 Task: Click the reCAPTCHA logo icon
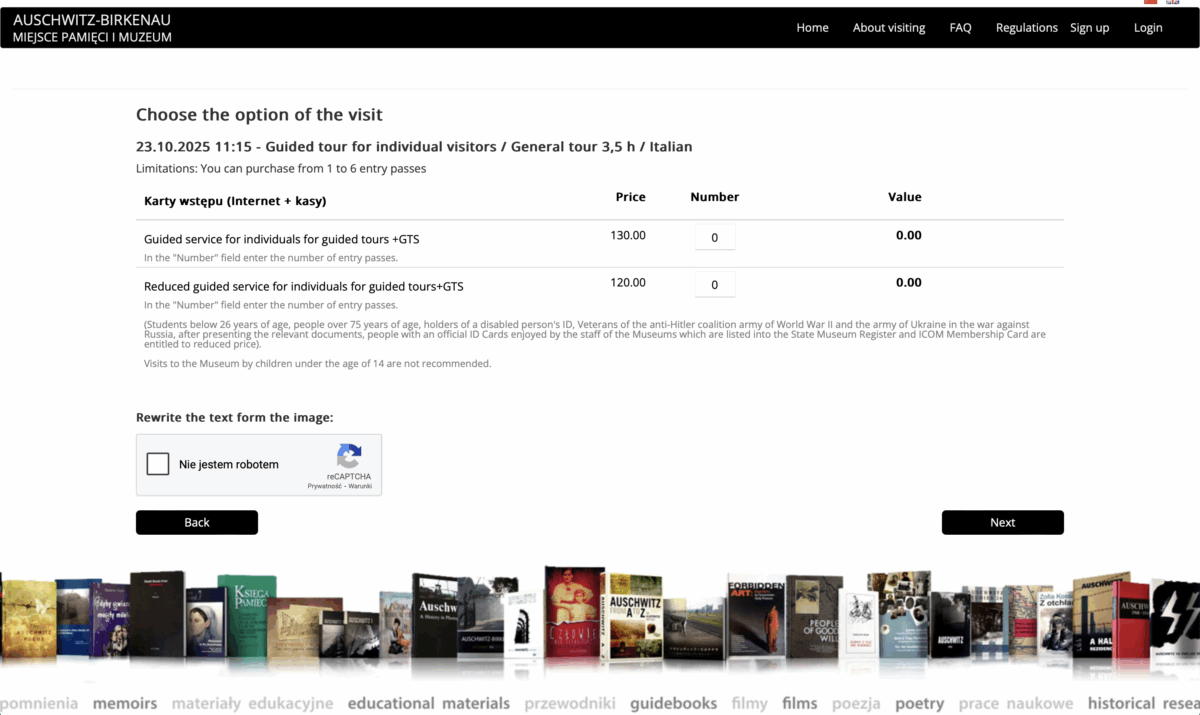coord(348,456)
